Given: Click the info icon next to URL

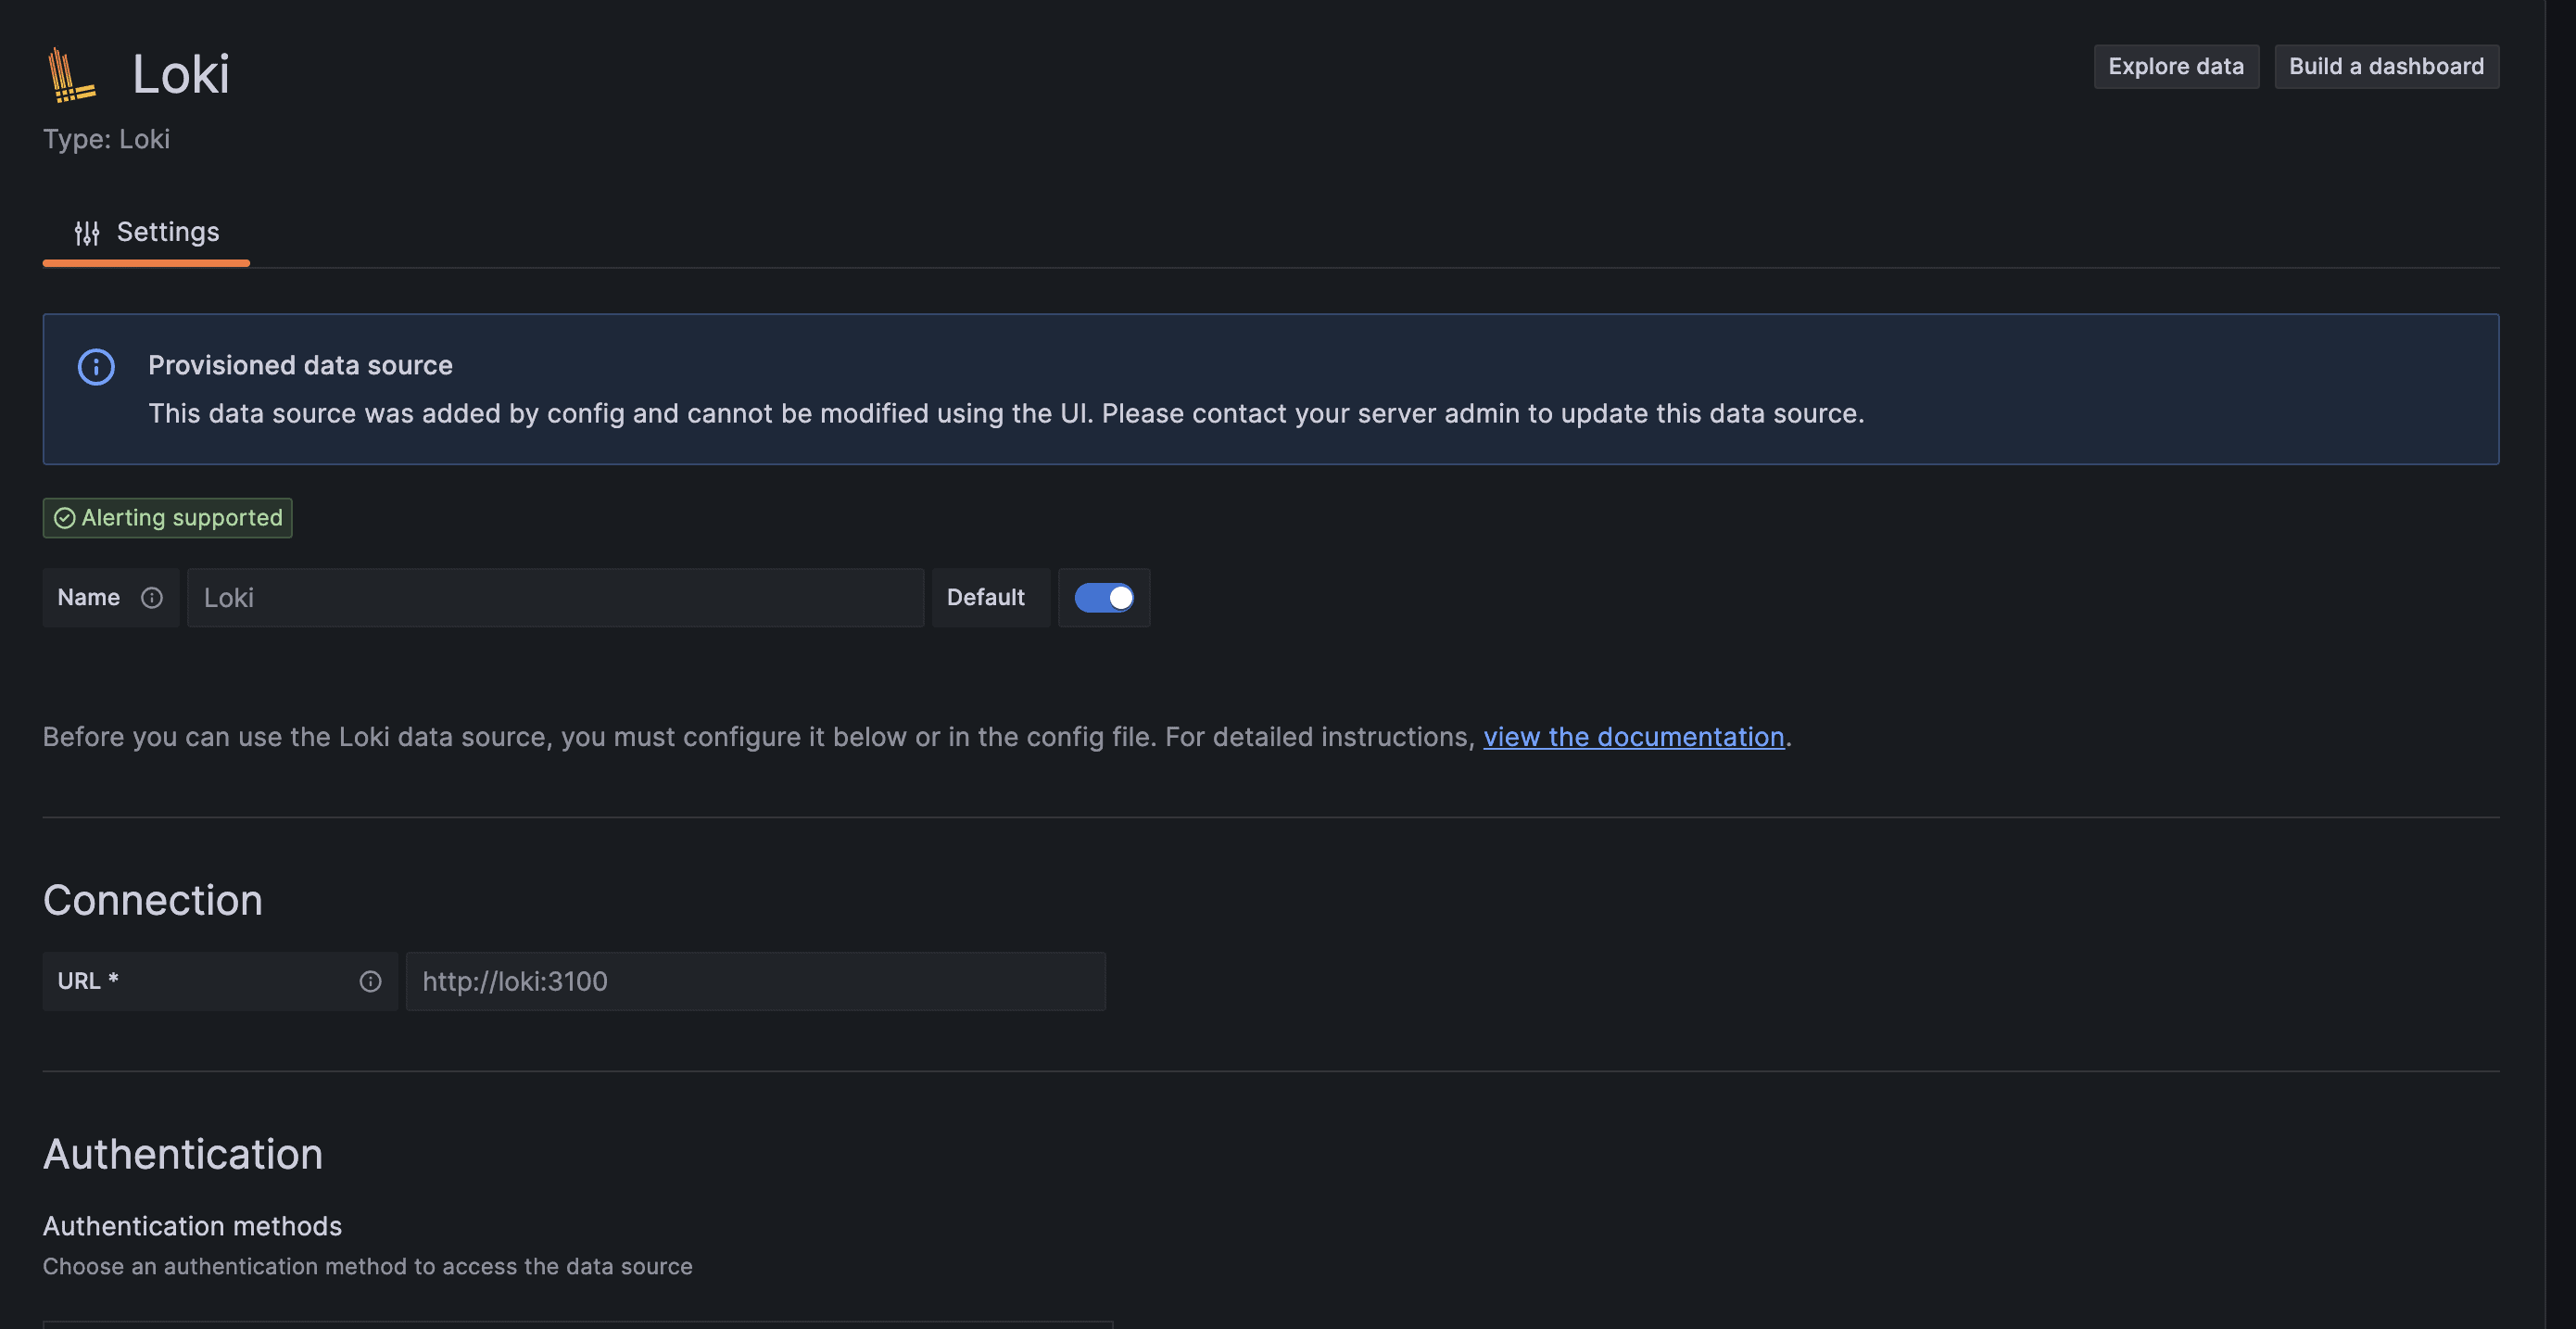Looking at the screenshot, I should (x=370, y=982).
